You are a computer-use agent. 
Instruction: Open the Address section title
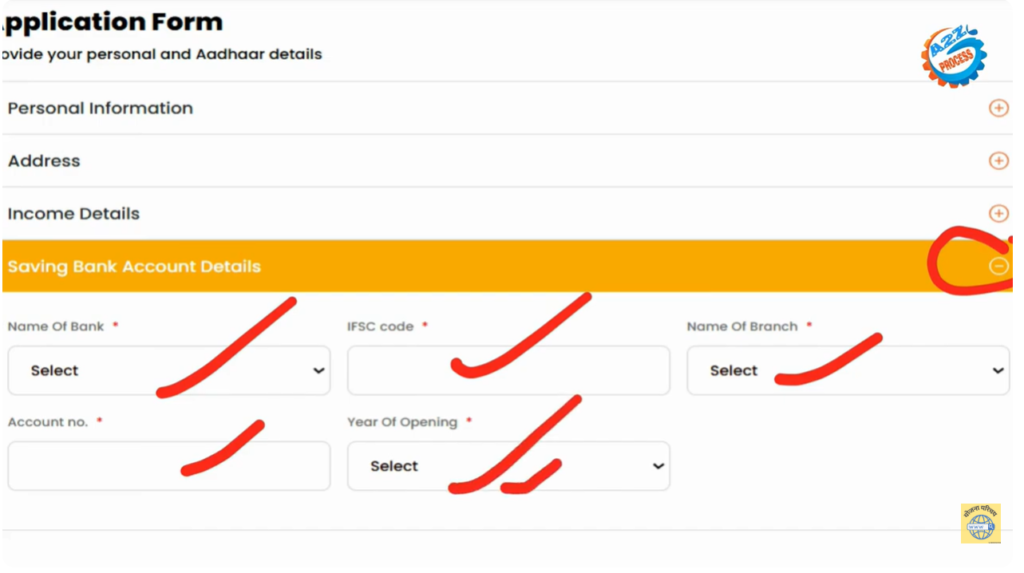[x=44, y=161]
